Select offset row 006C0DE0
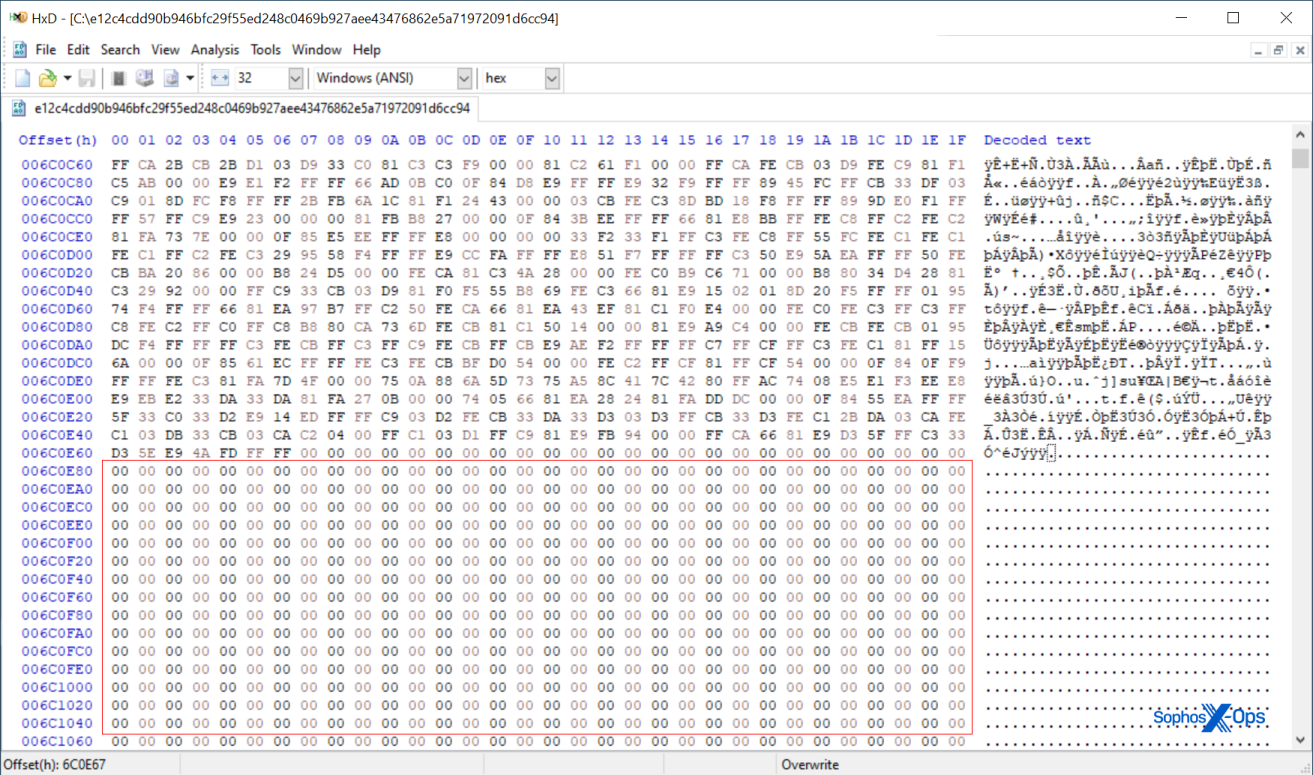This screenshot has width=1313, height=775. [x=57, y=381]
